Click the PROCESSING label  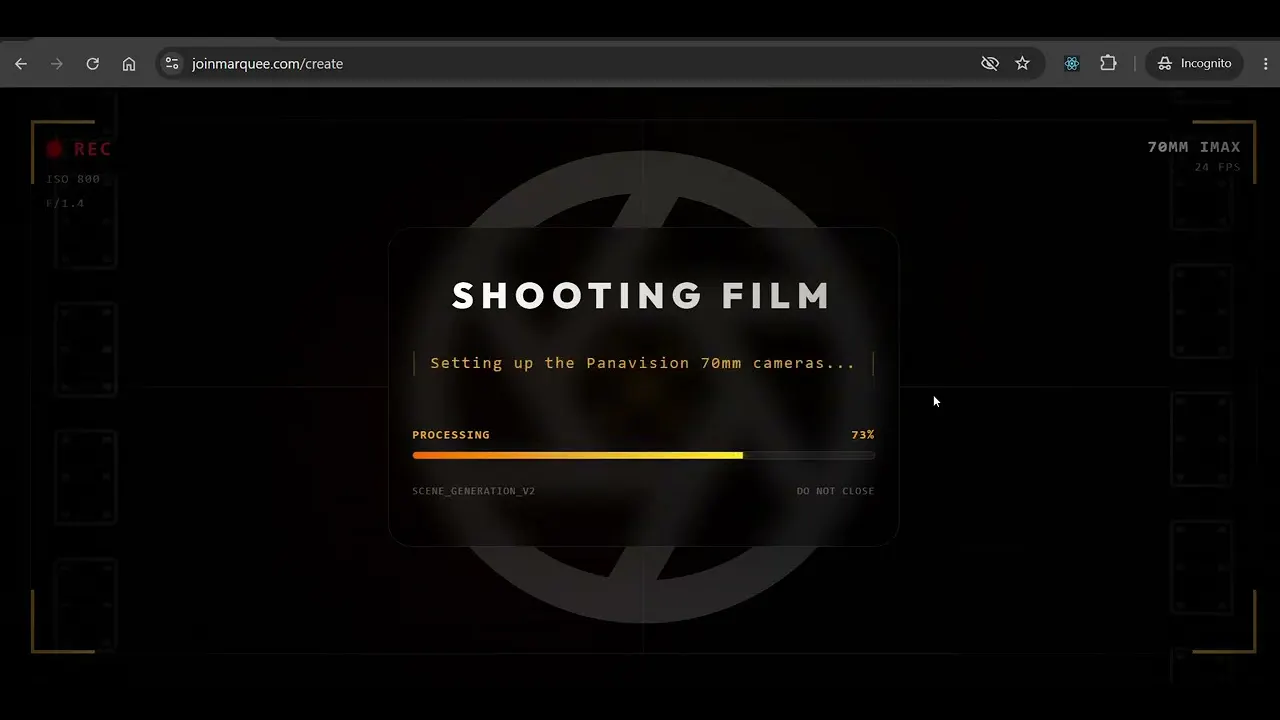coord(451,435)
